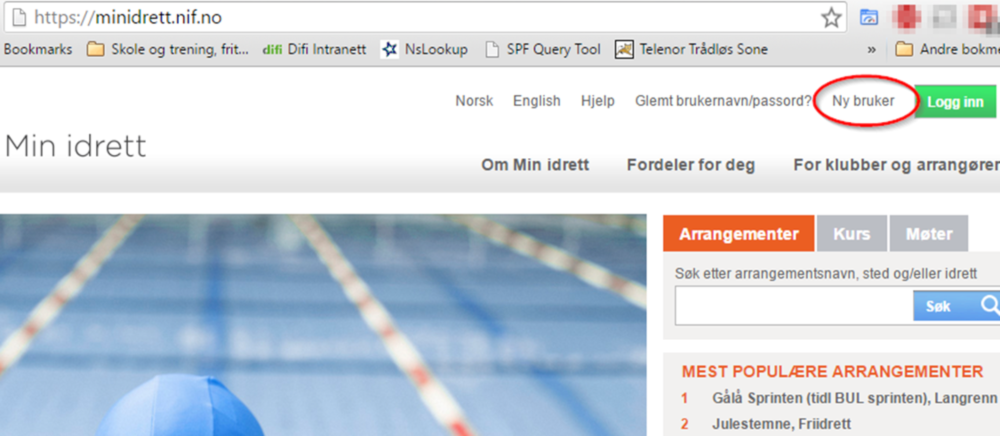Click Glemt brukernavn/passord? link

(x=723, y=101)
